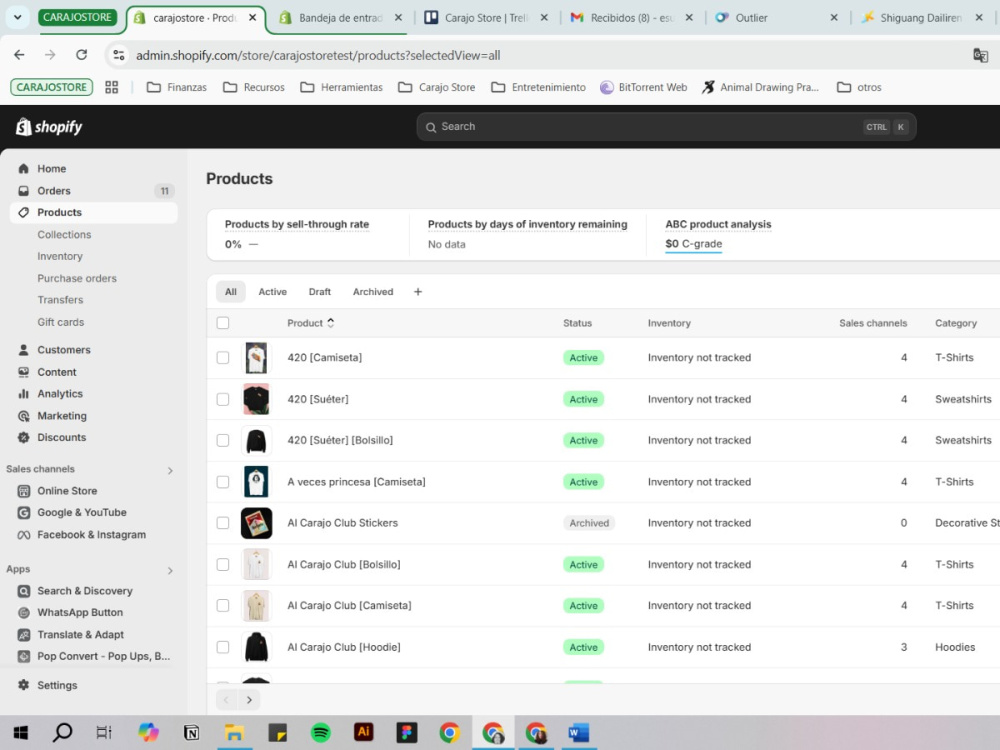1000x750 pixels.
Task: Check the 420 [Camiseta] product row
Action: [223, 358]
